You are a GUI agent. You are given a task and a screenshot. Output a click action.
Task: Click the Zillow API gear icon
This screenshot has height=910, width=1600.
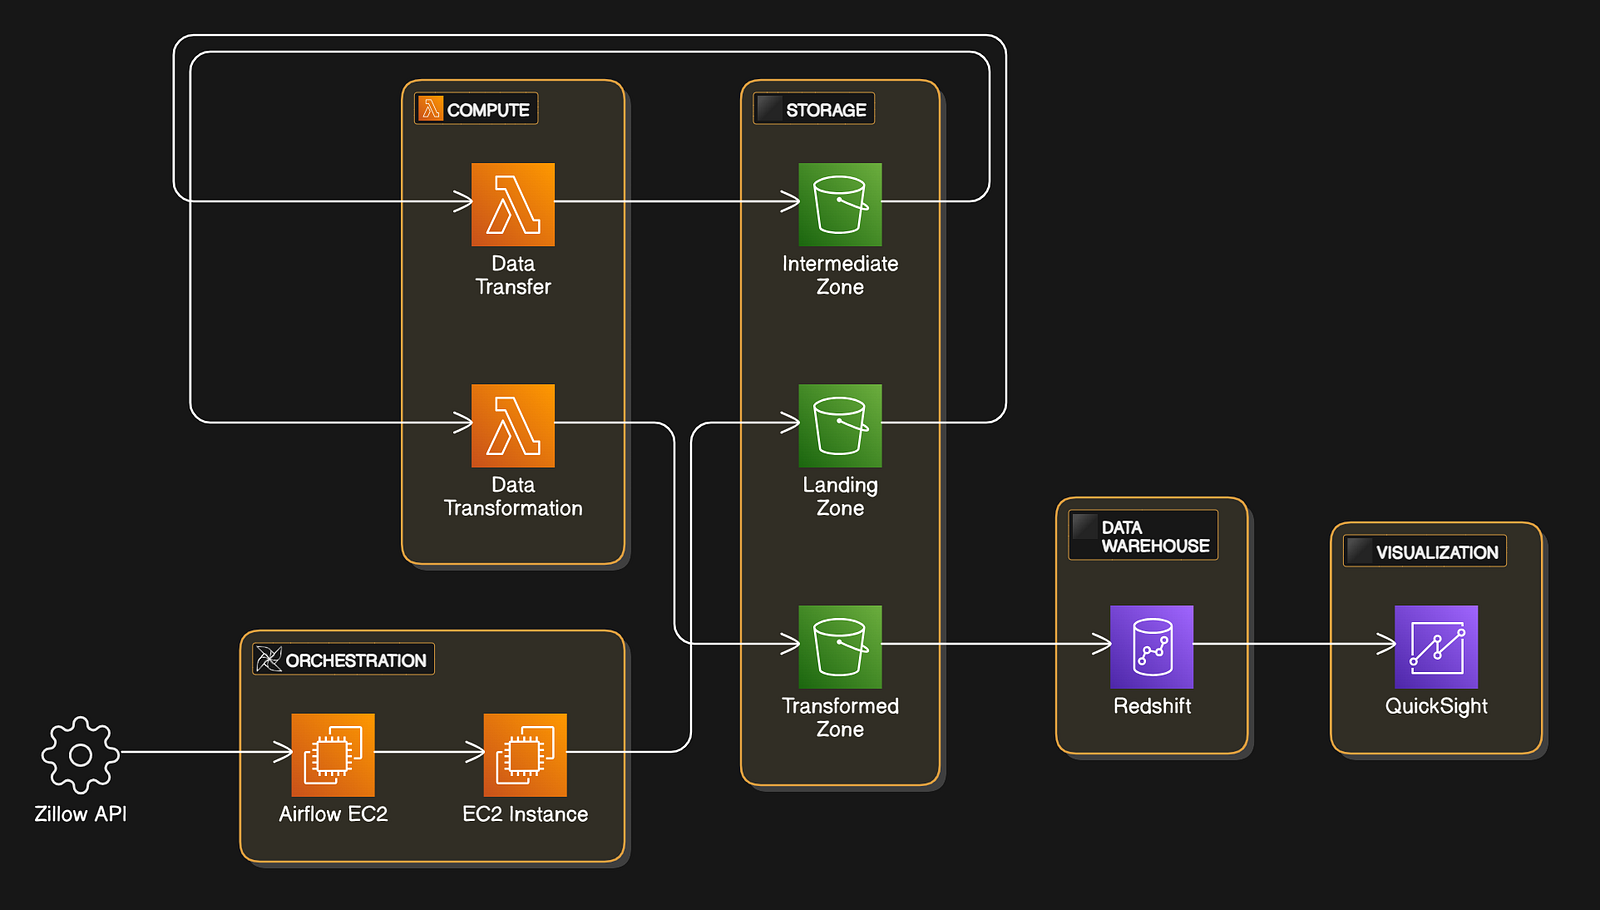(x=81, y=755)
